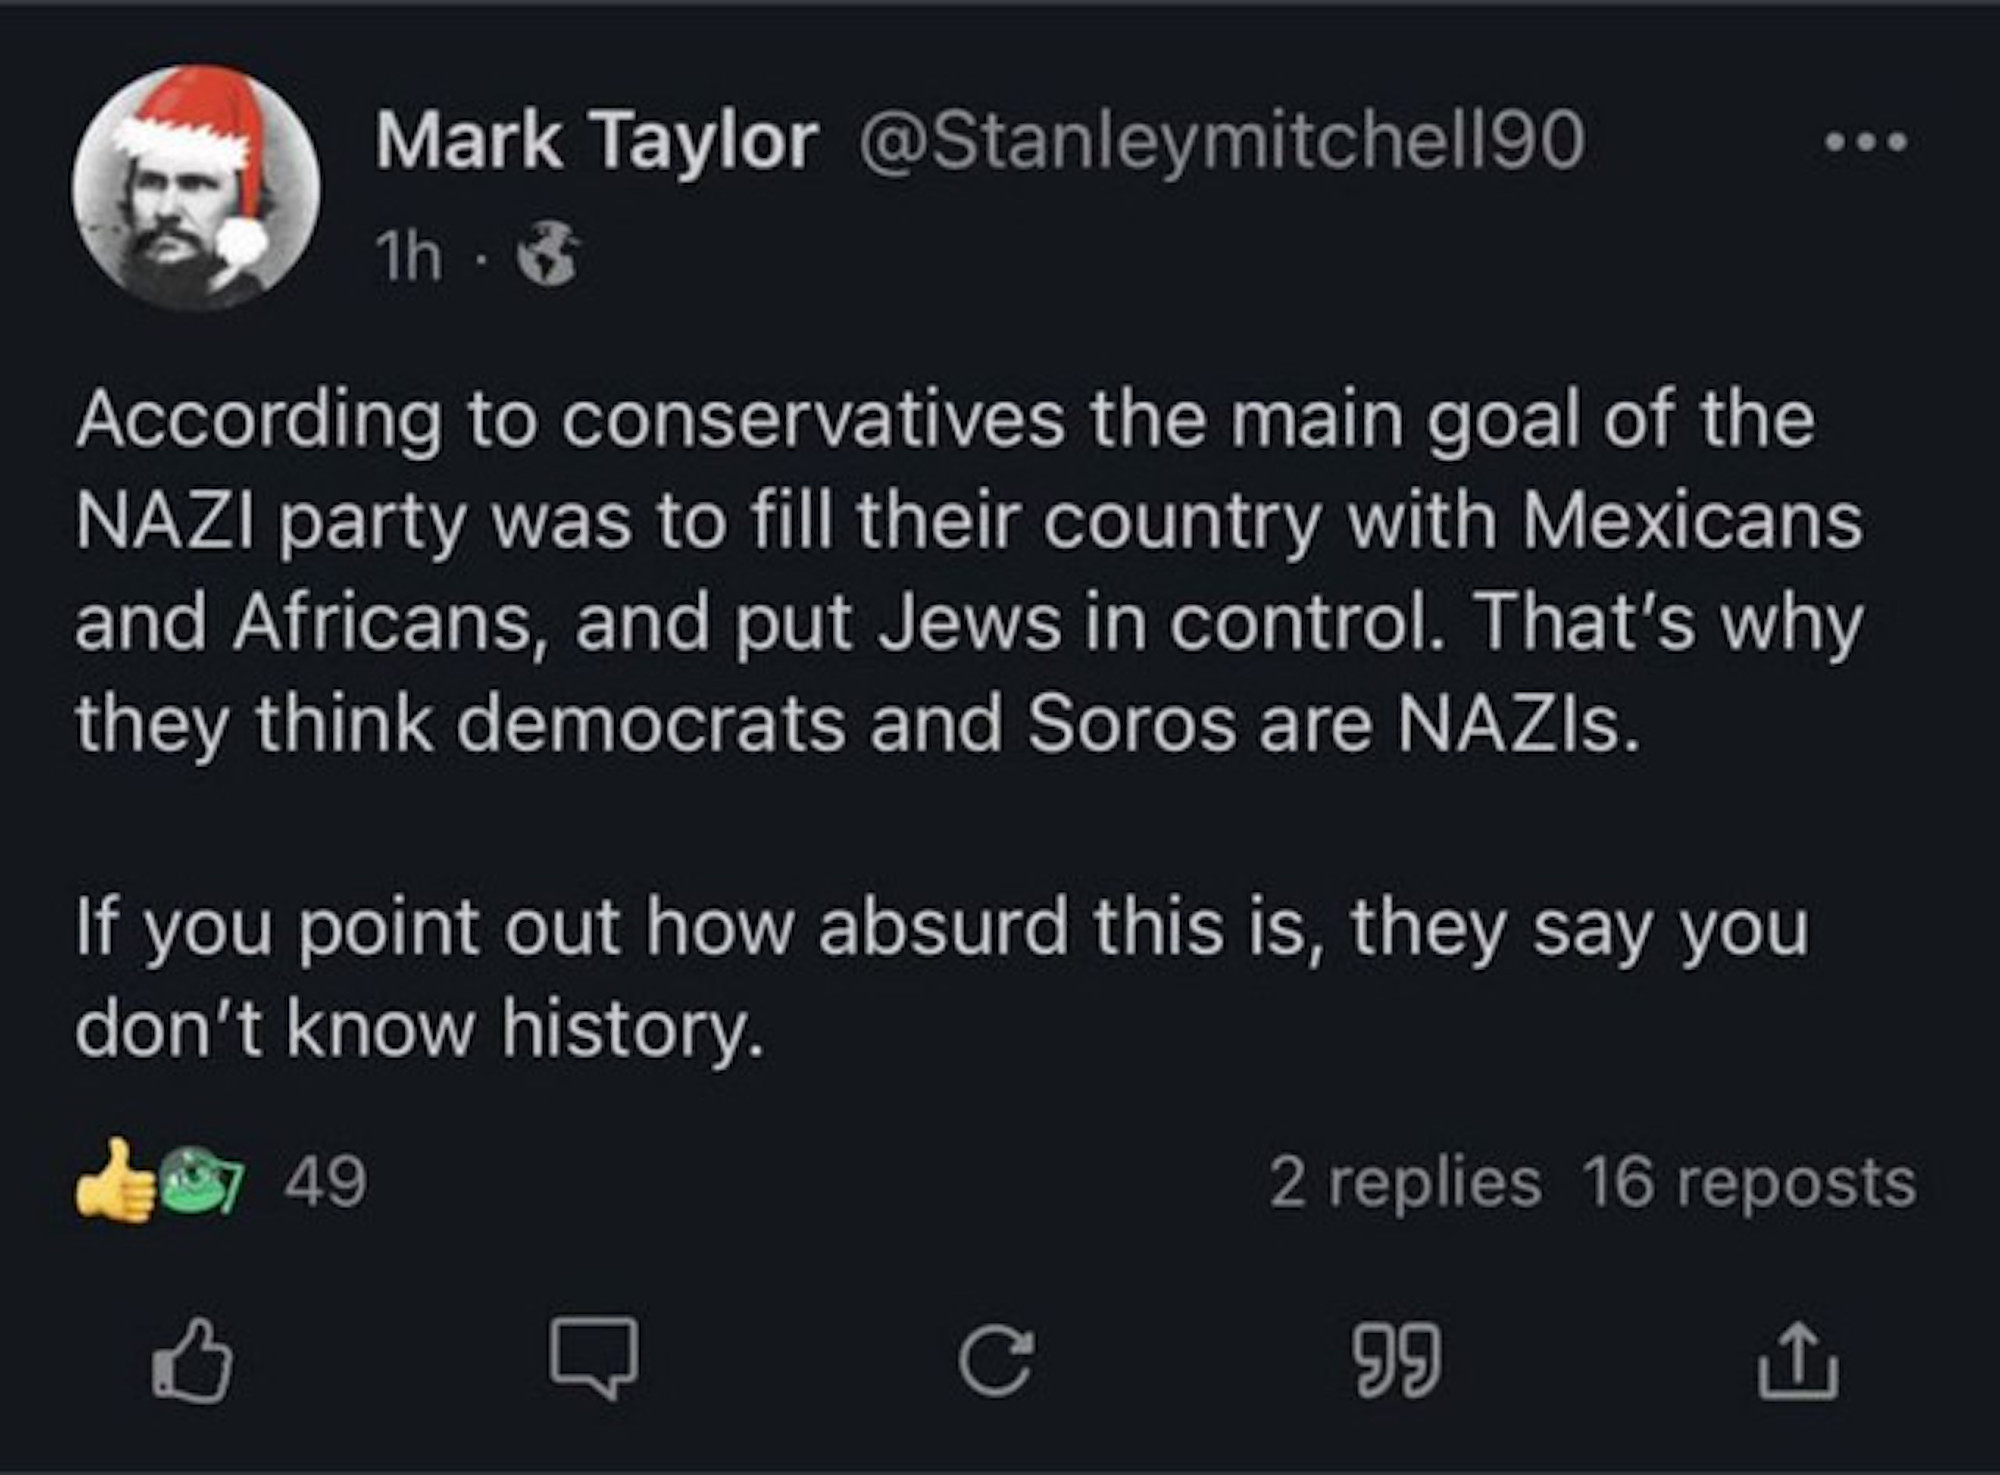Click the word 'Soros' in the post
Image resolution: width=2000 pixels, height=1475 pixels.
pyautogui.click(x=1132, y=723)
